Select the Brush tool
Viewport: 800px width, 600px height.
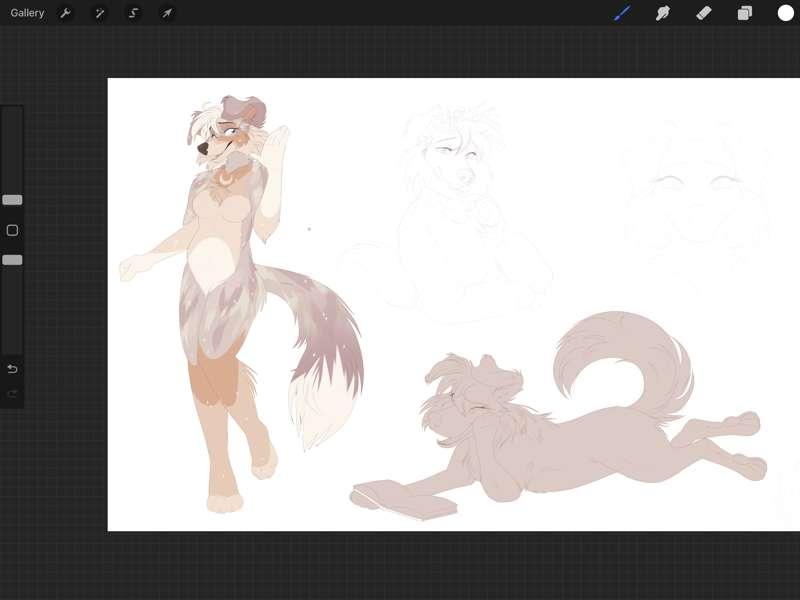point(622,13)
